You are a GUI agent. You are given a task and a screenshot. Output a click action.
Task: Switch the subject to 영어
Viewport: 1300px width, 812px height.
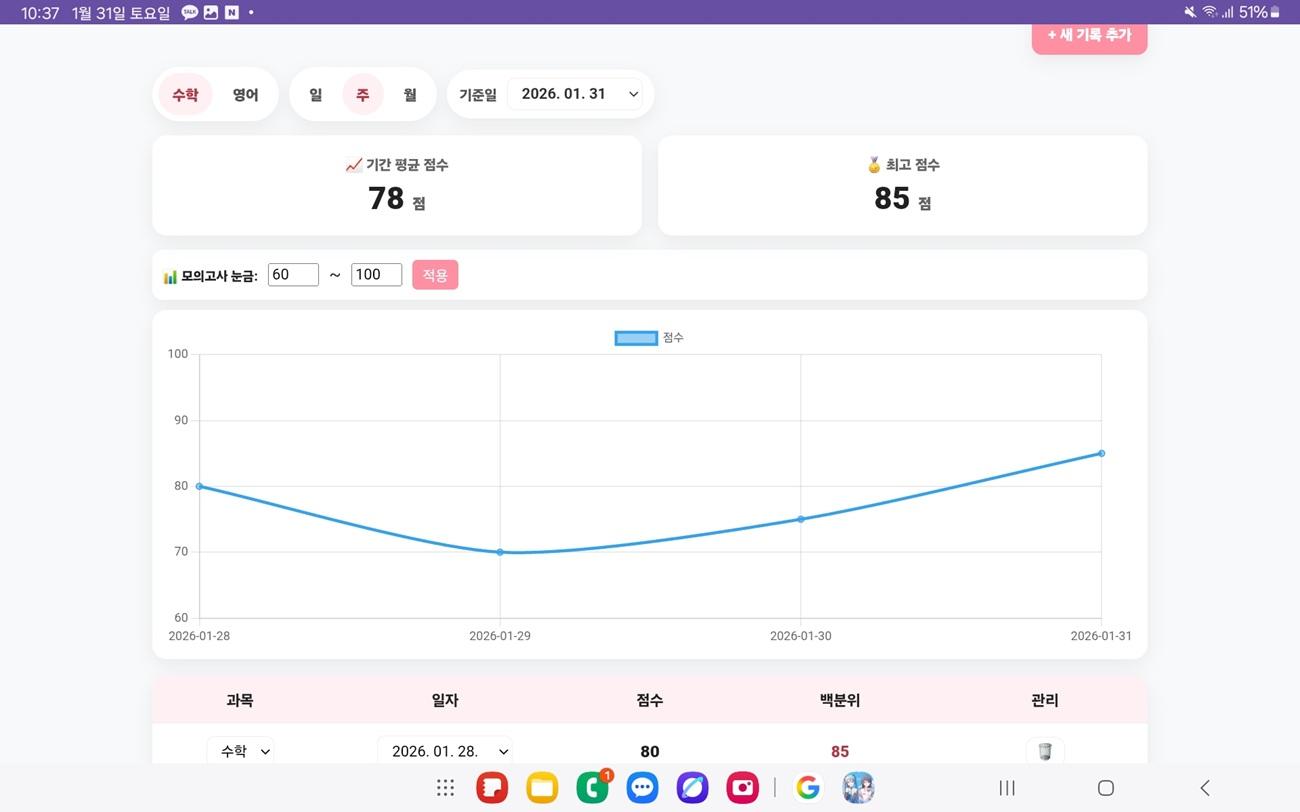tap(246, 94)
